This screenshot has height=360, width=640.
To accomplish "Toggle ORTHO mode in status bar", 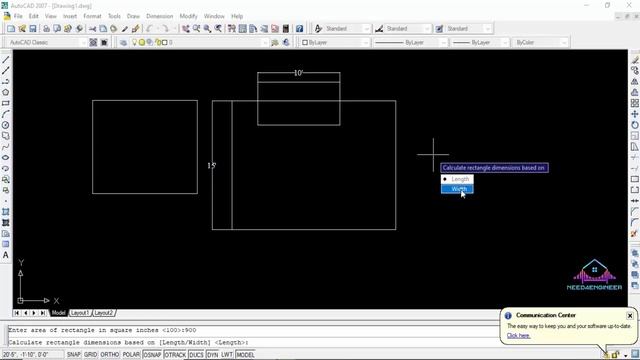I will pyautogui.click(x=110, y=355).
